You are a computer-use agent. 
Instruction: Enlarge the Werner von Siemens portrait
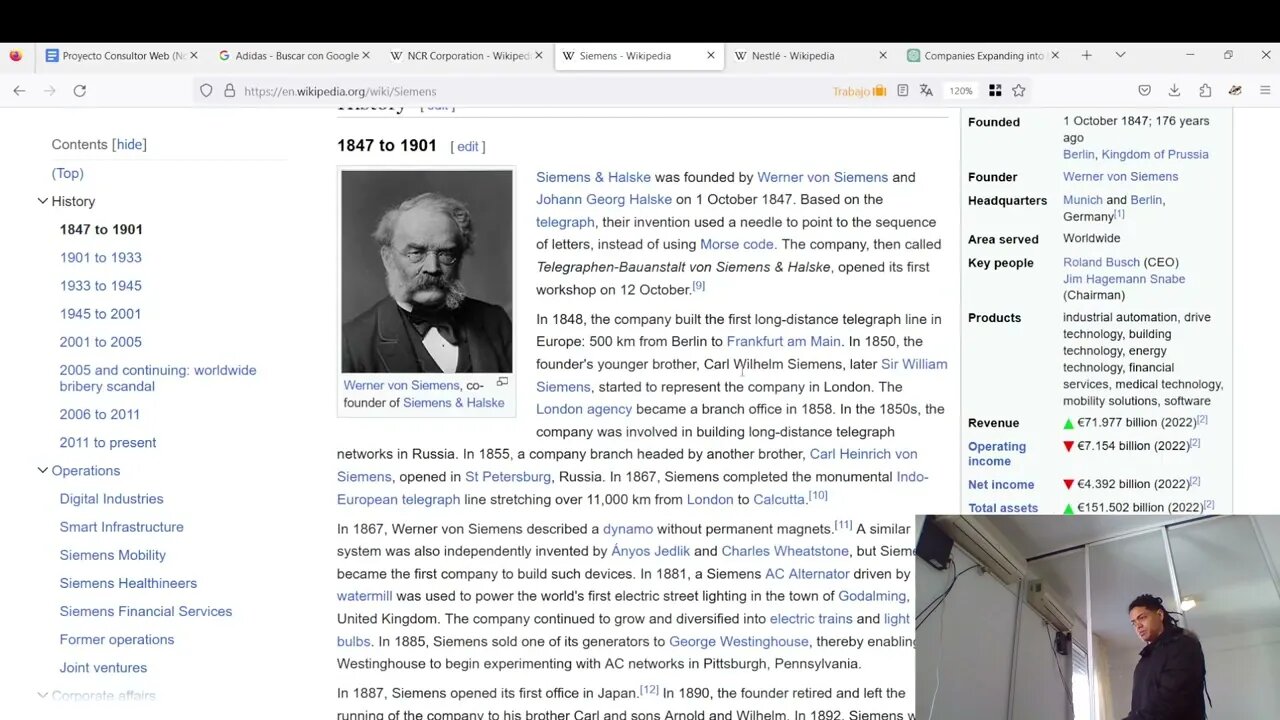point(427,271)
